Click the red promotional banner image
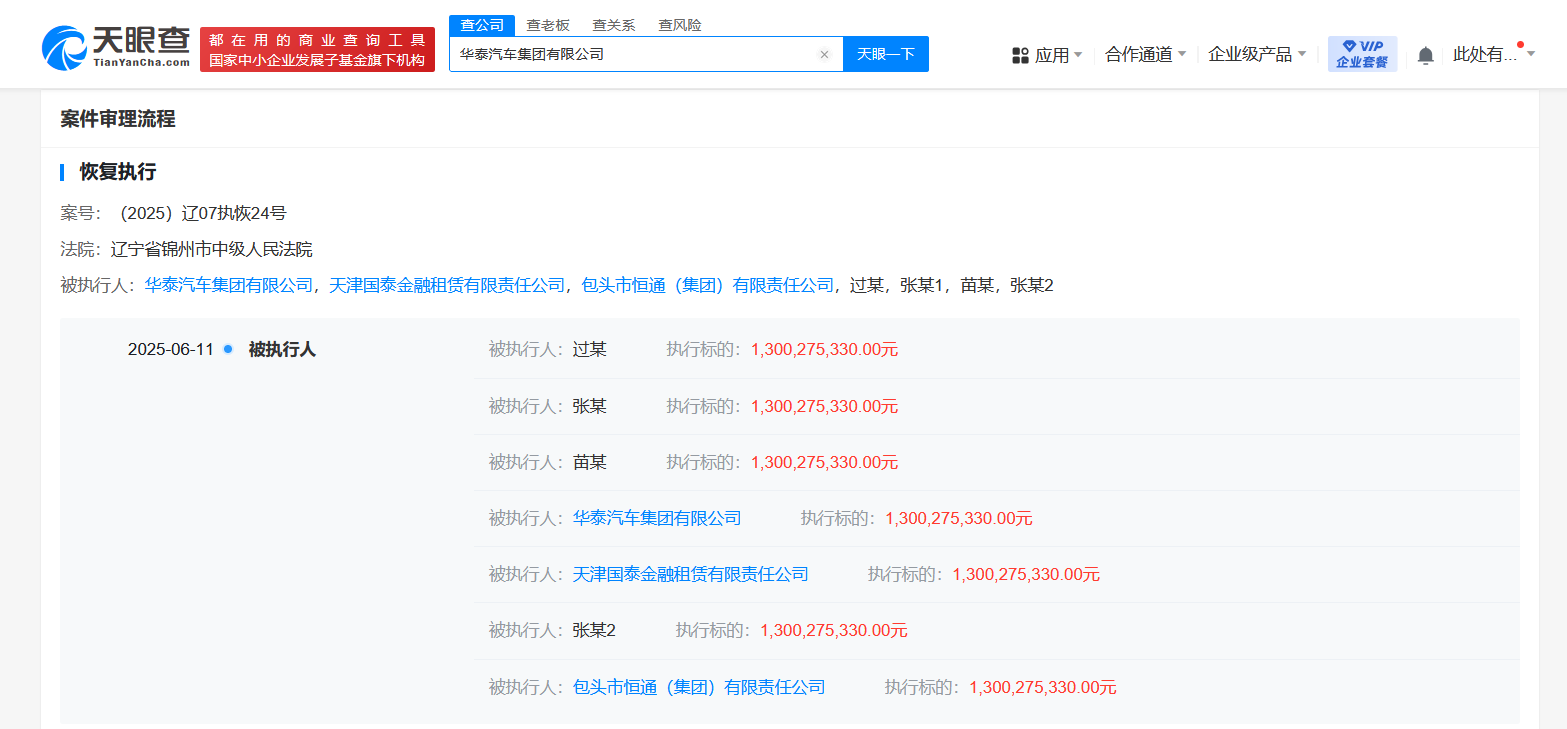 coord(317,50)
